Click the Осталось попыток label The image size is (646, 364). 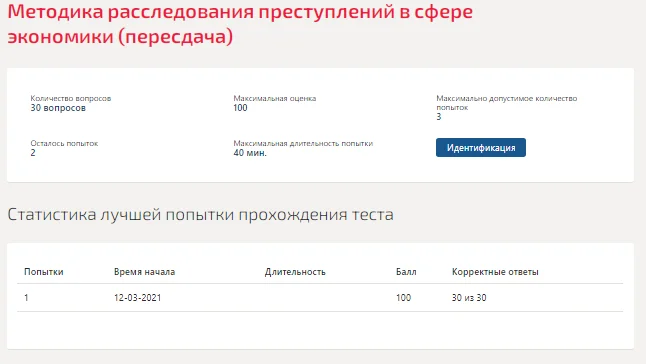coord(64,143)
